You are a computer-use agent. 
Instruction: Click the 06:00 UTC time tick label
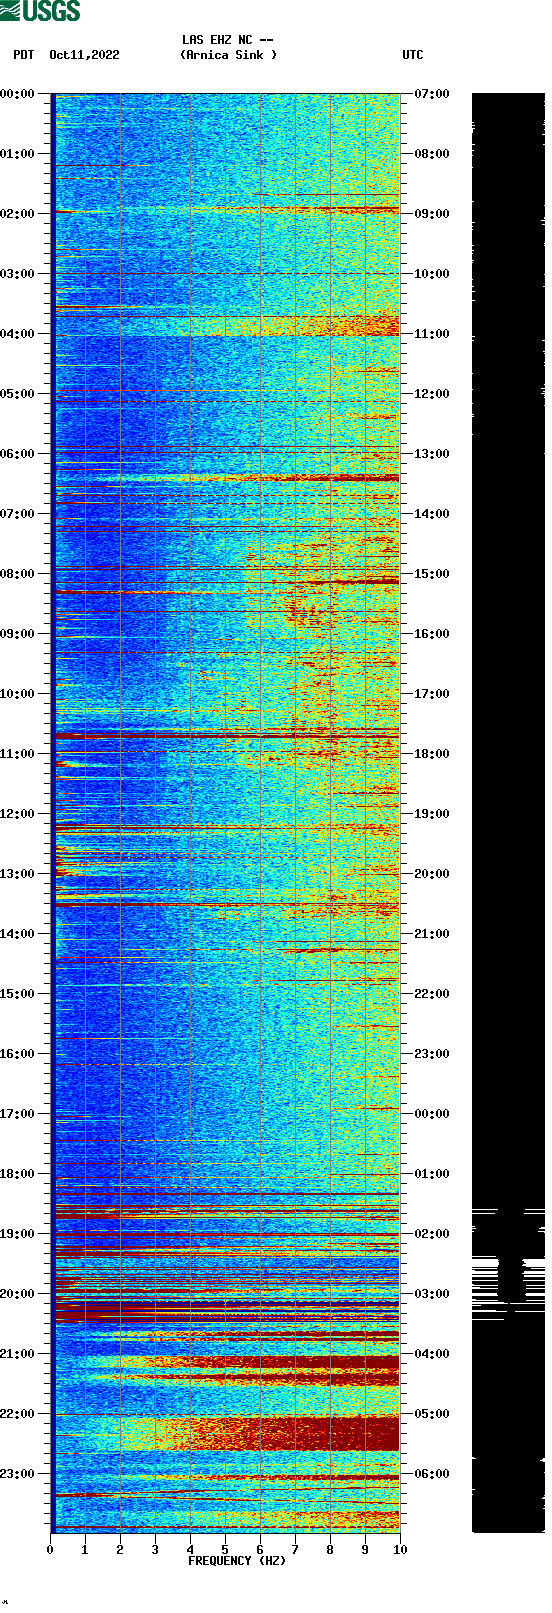(x=432, y=1474)
